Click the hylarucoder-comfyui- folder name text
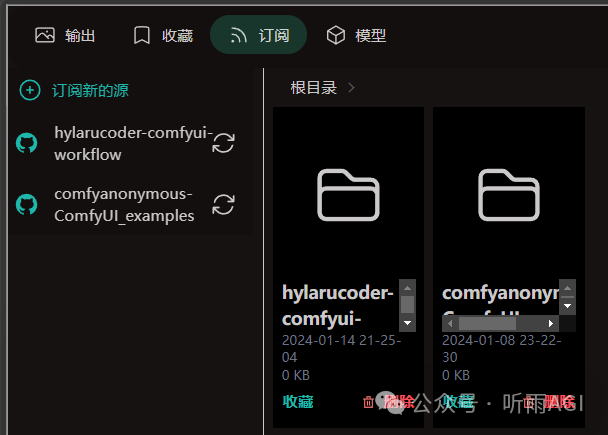The width and height of the screenshot is (608, 435). (x=338, y=306)
